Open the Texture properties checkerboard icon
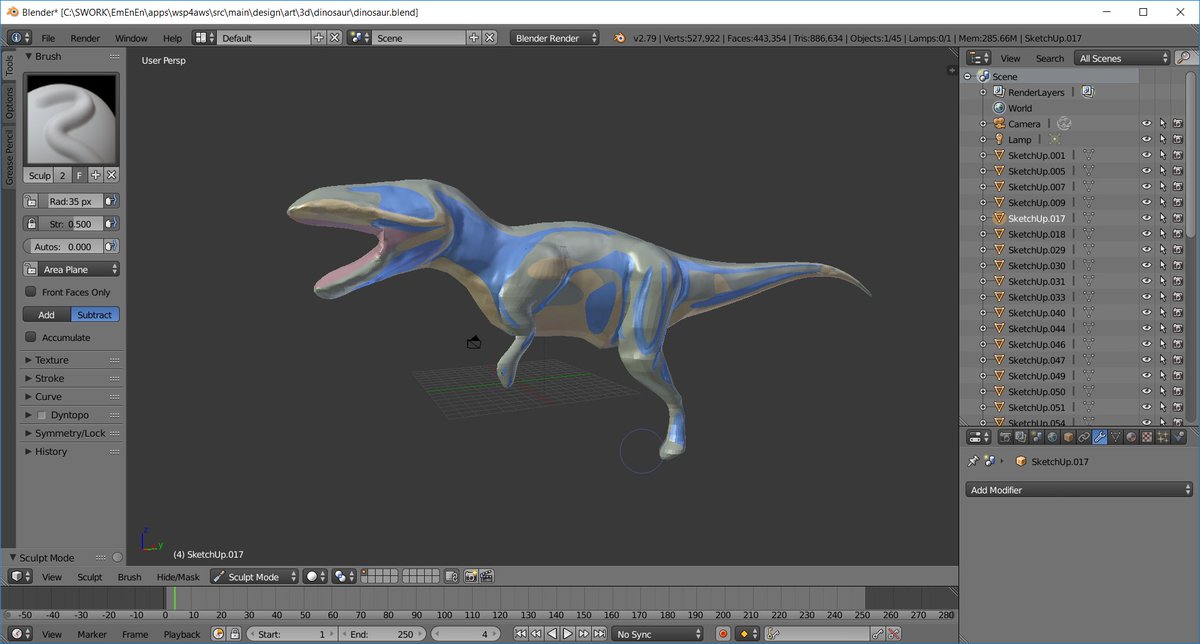 pos(1147,437)
